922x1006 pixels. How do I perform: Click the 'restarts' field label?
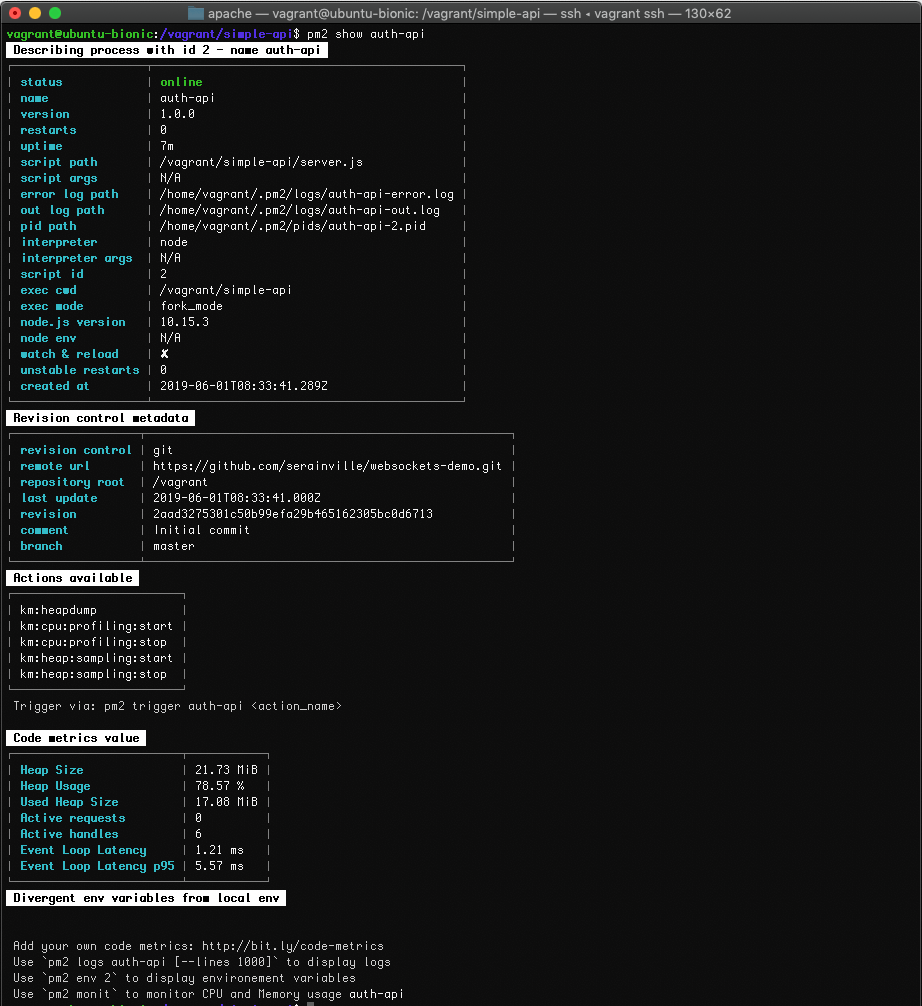(x=48, y=130)
